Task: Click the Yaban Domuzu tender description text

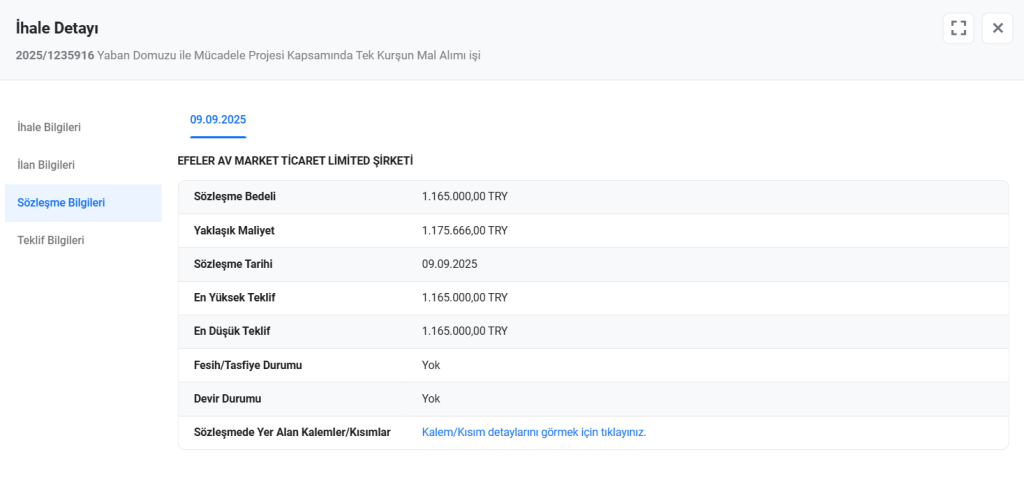Action: [x=289, y=55]
